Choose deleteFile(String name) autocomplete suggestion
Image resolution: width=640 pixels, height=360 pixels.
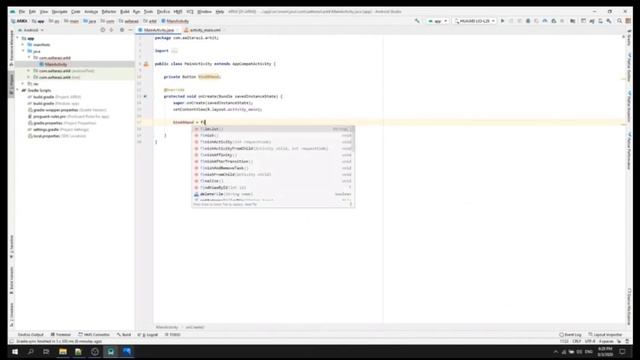[x=273, y=194]
